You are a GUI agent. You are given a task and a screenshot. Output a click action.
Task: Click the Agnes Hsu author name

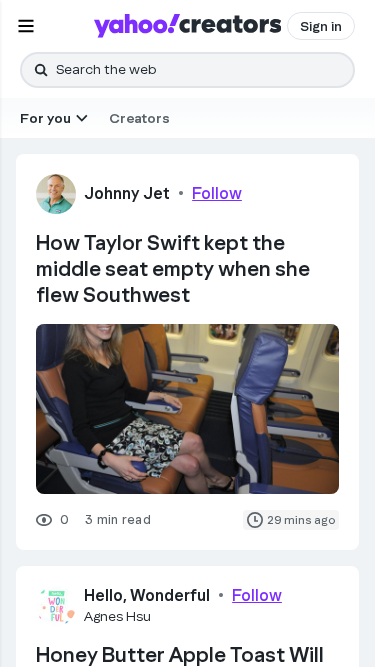(117, 616)
